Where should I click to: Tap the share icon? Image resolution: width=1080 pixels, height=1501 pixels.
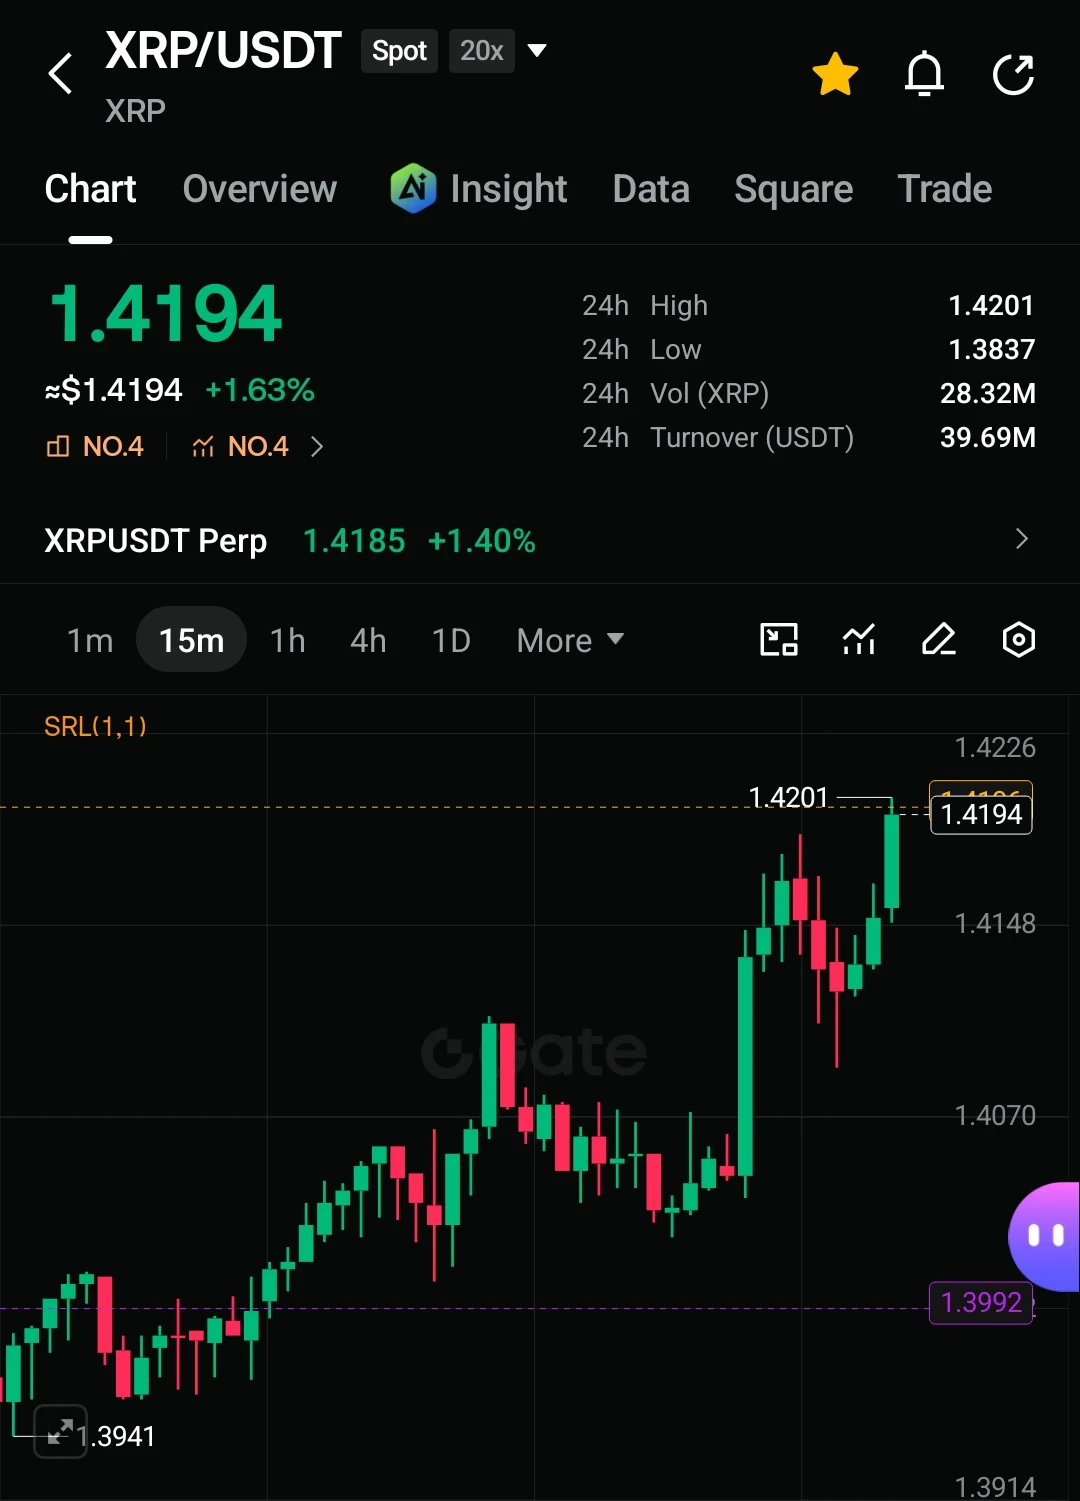point(1013,74)
